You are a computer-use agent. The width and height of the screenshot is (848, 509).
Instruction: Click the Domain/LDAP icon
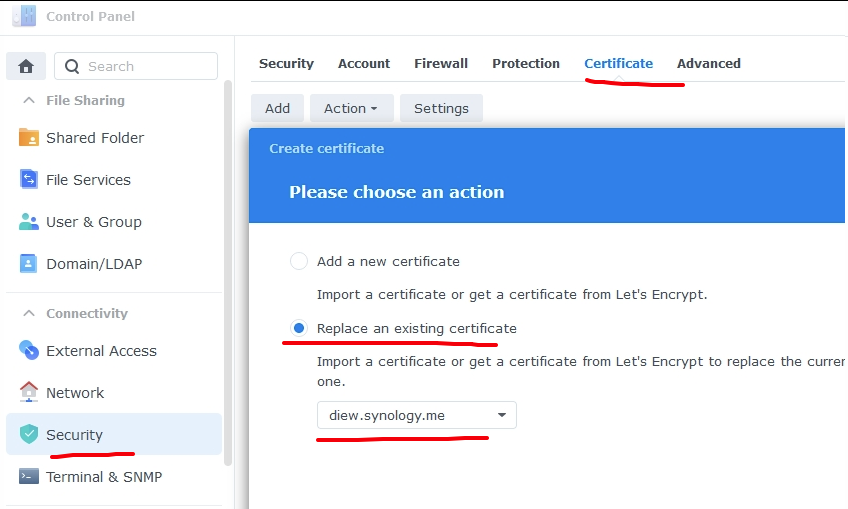click(29, 264)
